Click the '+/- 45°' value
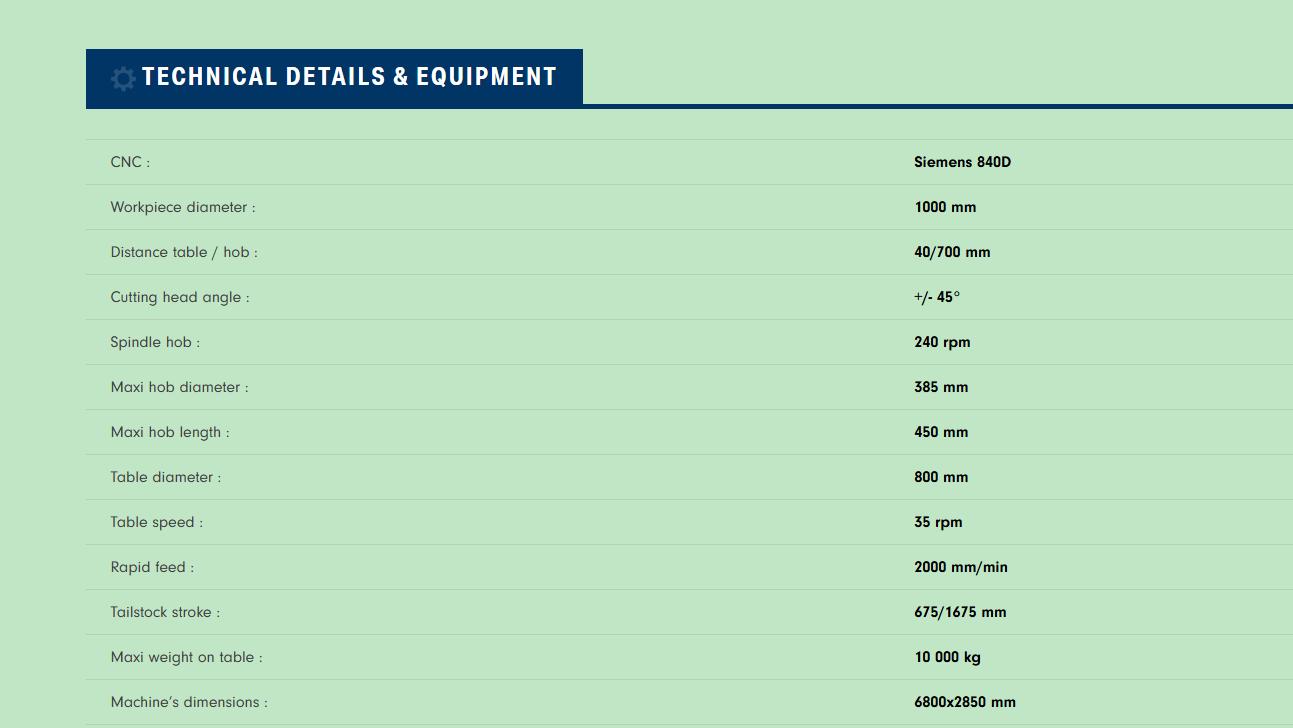1293x728 pixels. click(x=937, y=297)
